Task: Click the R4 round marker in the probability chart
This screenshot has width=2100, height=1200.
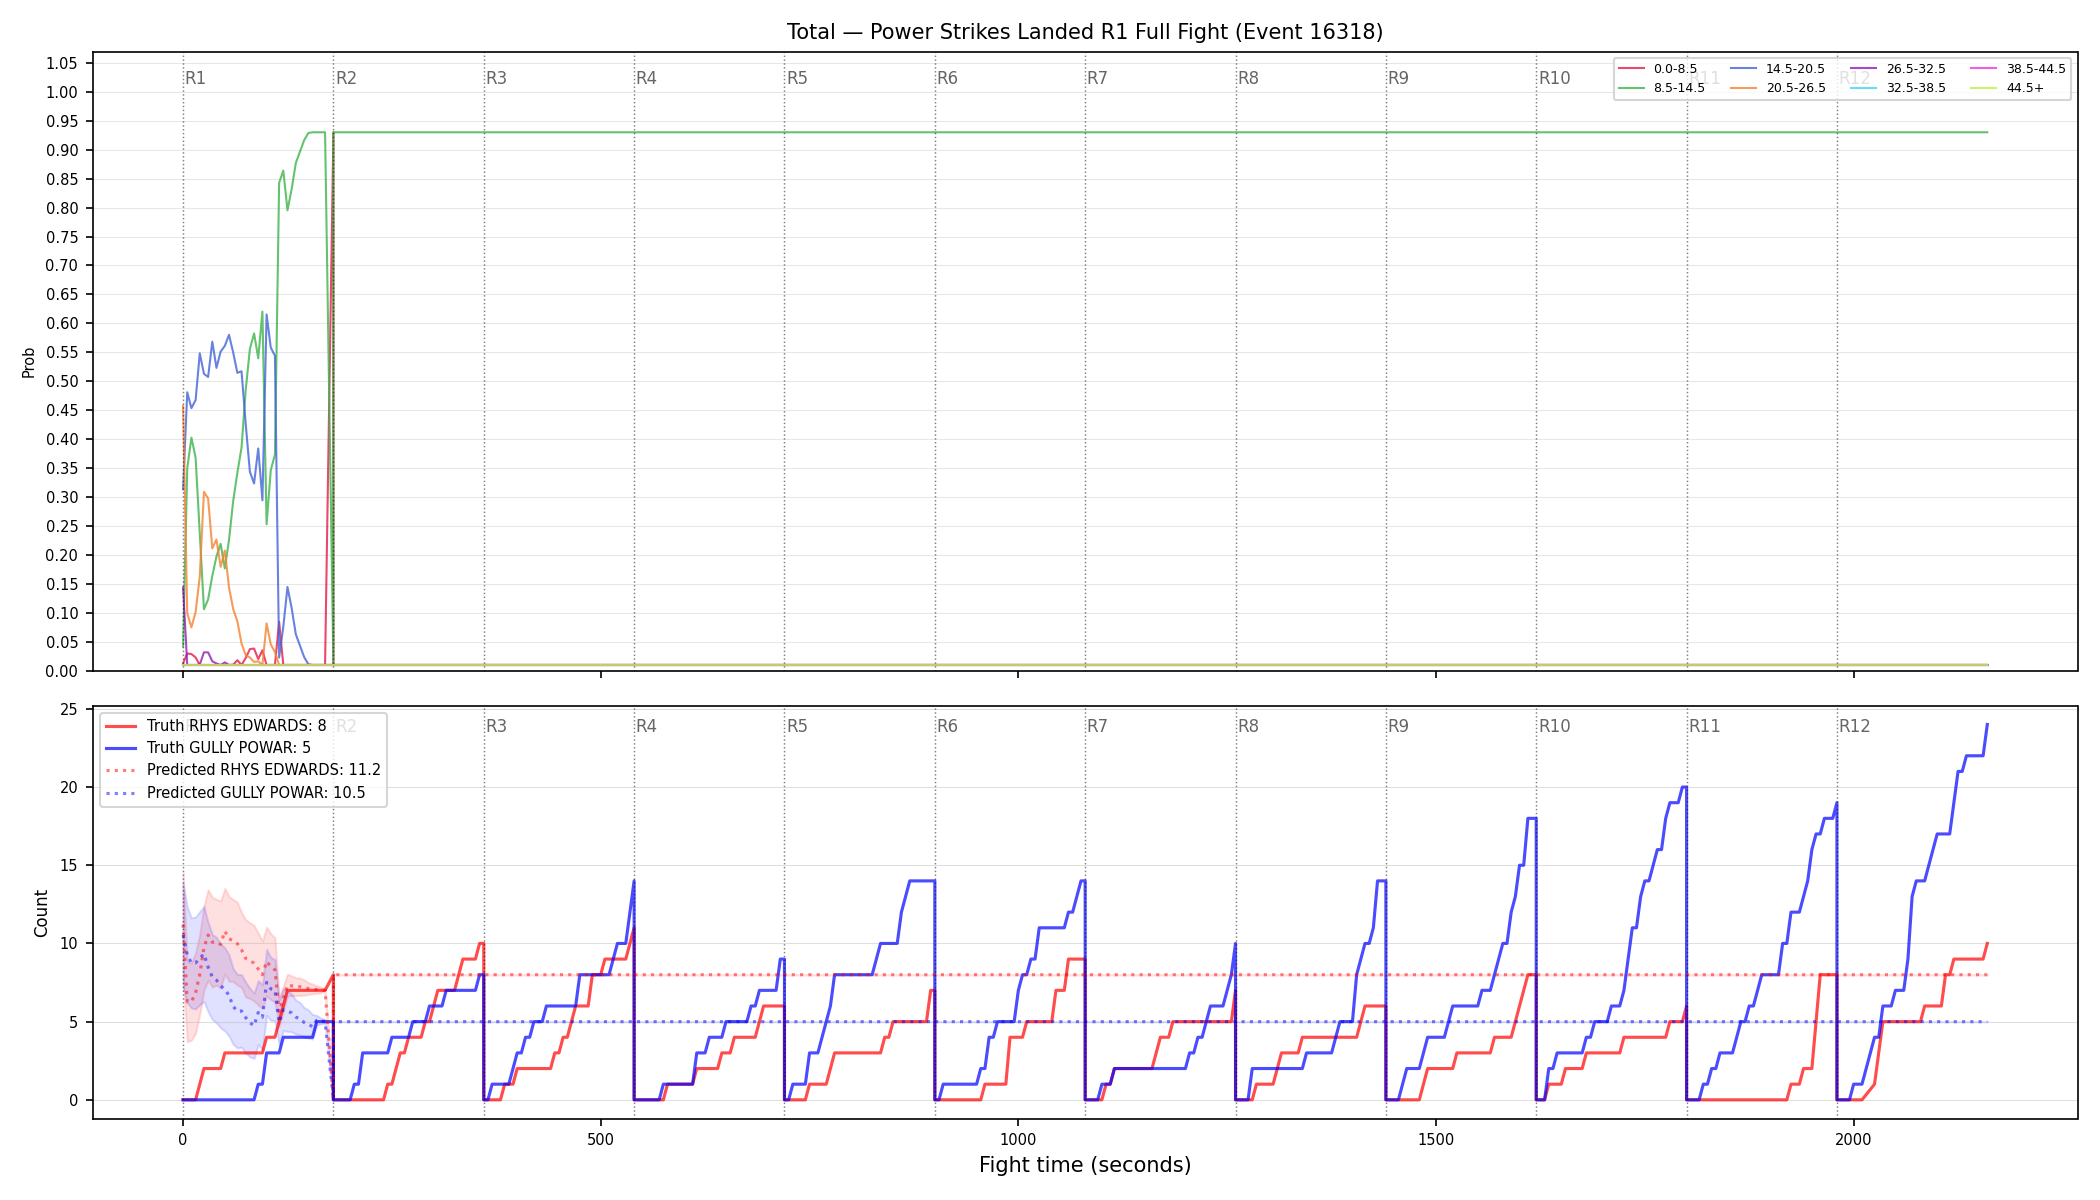Action: [646, 78]
